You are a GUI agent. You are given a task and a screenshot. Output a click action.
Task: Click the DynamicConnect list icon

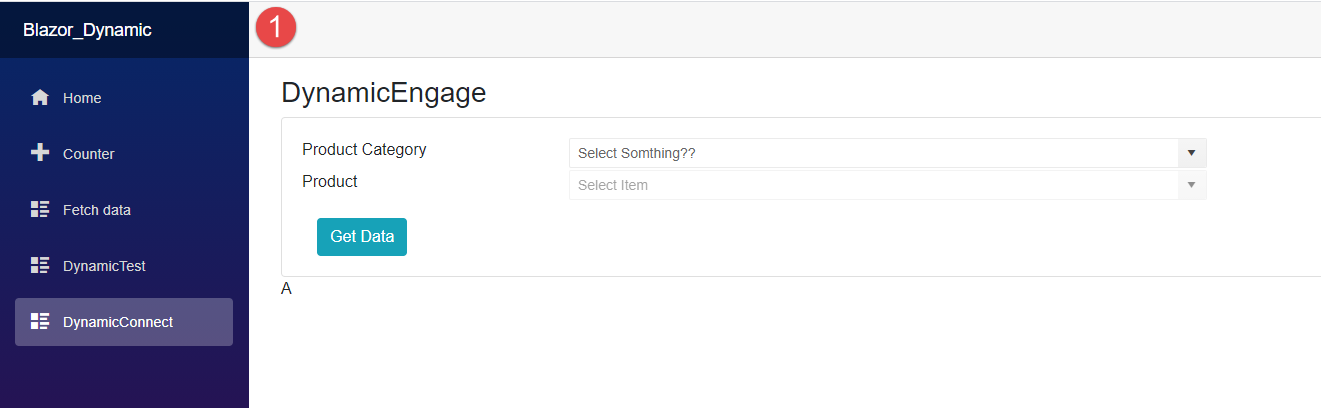pos(40,321)
